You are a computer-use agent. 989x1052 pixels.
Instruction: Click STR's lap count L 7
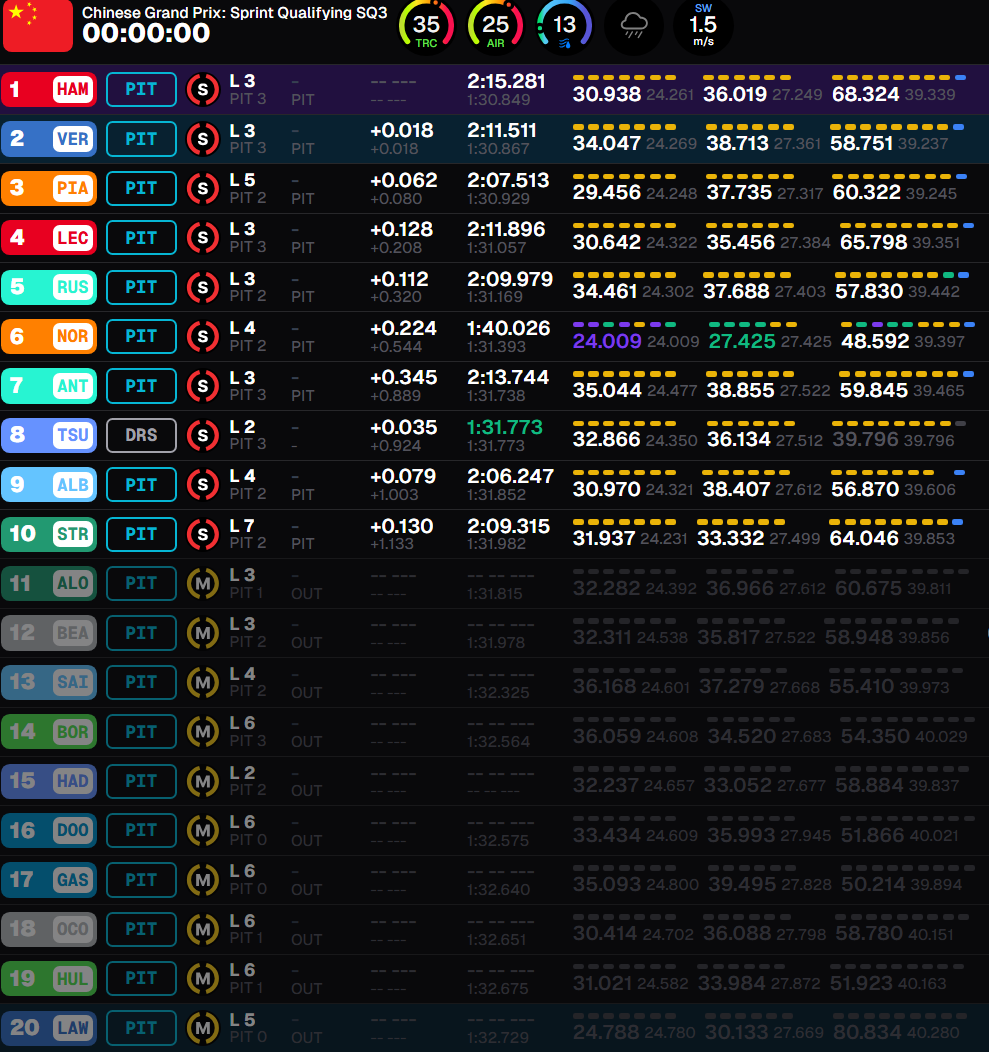[x=242, y=526]
